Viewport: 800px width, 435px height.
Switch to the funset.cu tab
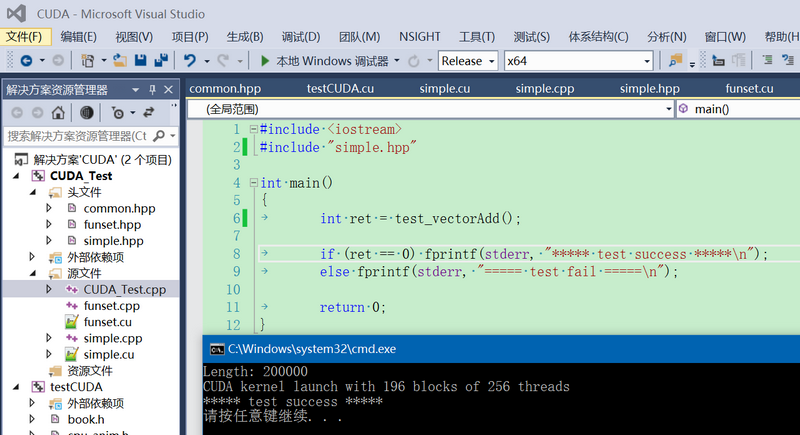749,89
